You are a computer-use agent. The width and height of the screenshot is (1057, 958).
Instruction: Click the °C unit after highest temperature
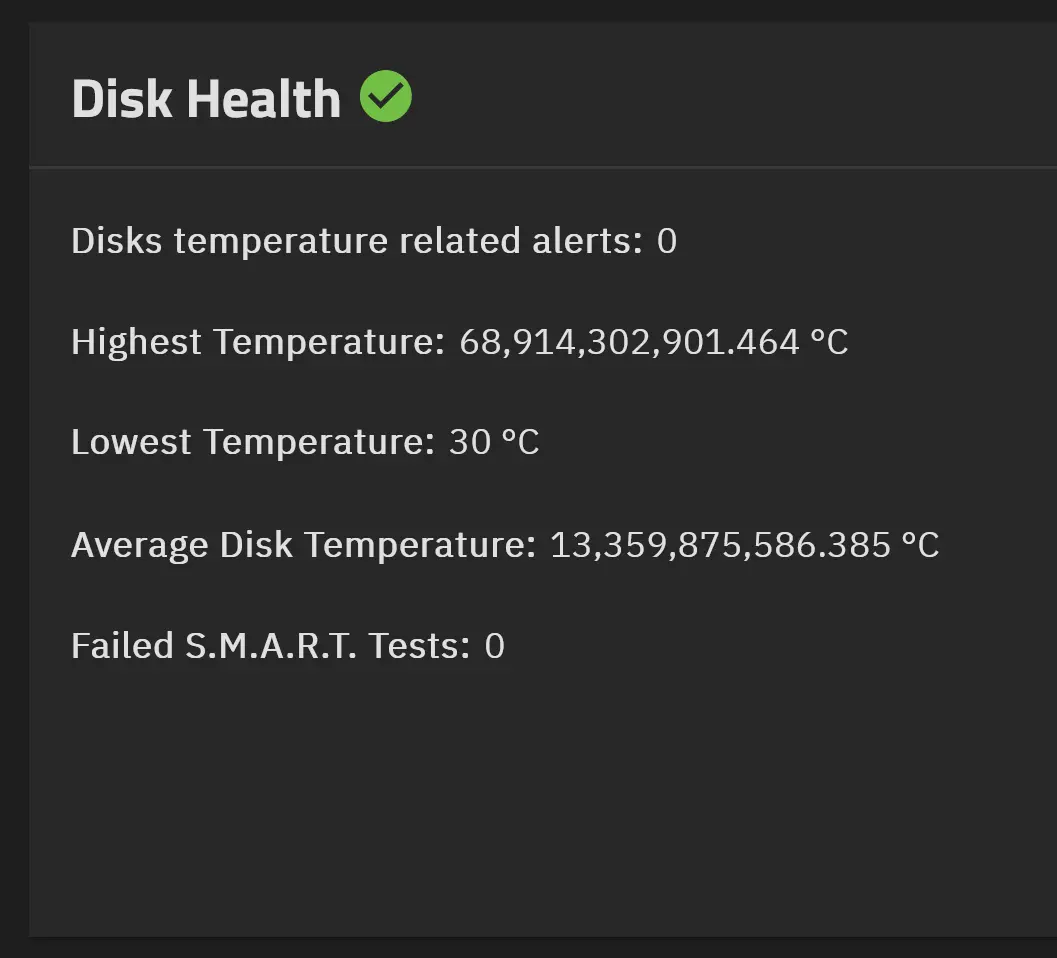pos(828,342)
